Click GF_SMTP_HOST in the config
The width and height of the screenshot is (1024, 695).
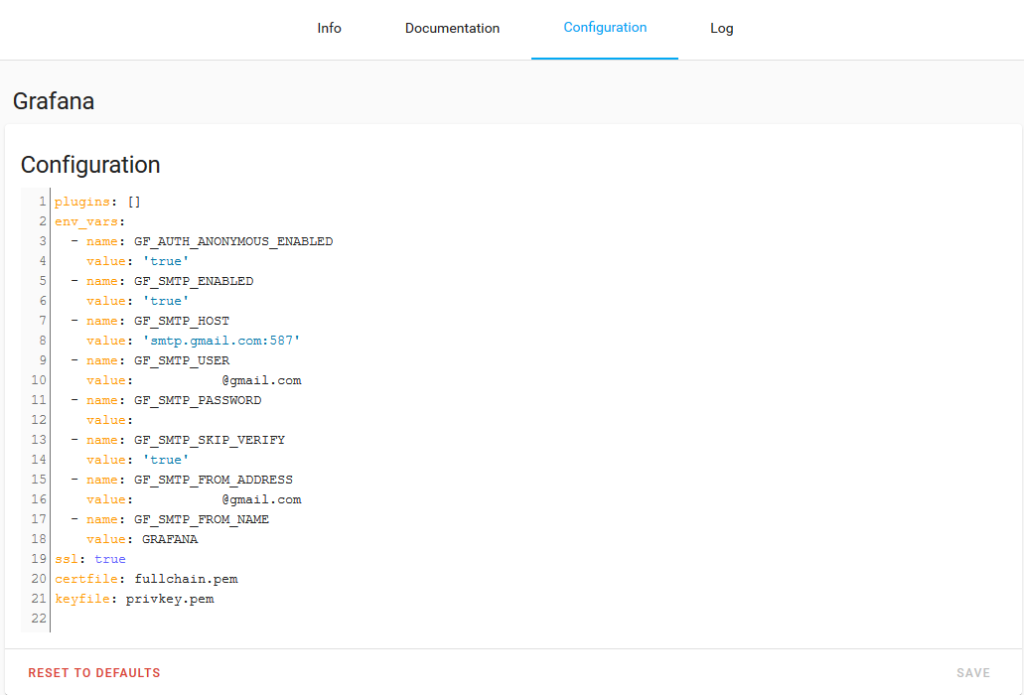(x=182, y=321)
